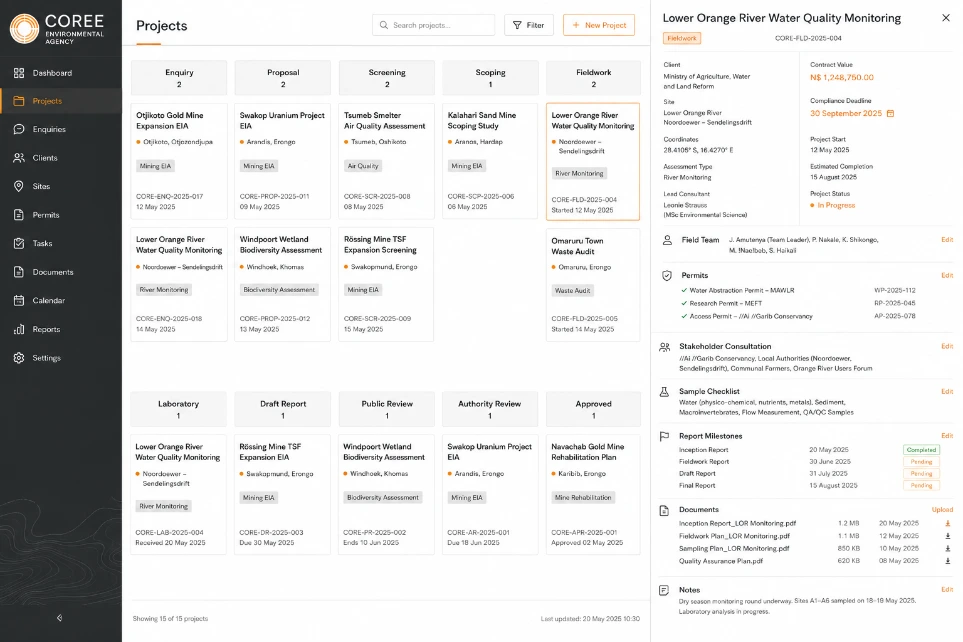The image size is (963, 642).
Task: Edit the Report Milestones section
Action: pos(947,436)
